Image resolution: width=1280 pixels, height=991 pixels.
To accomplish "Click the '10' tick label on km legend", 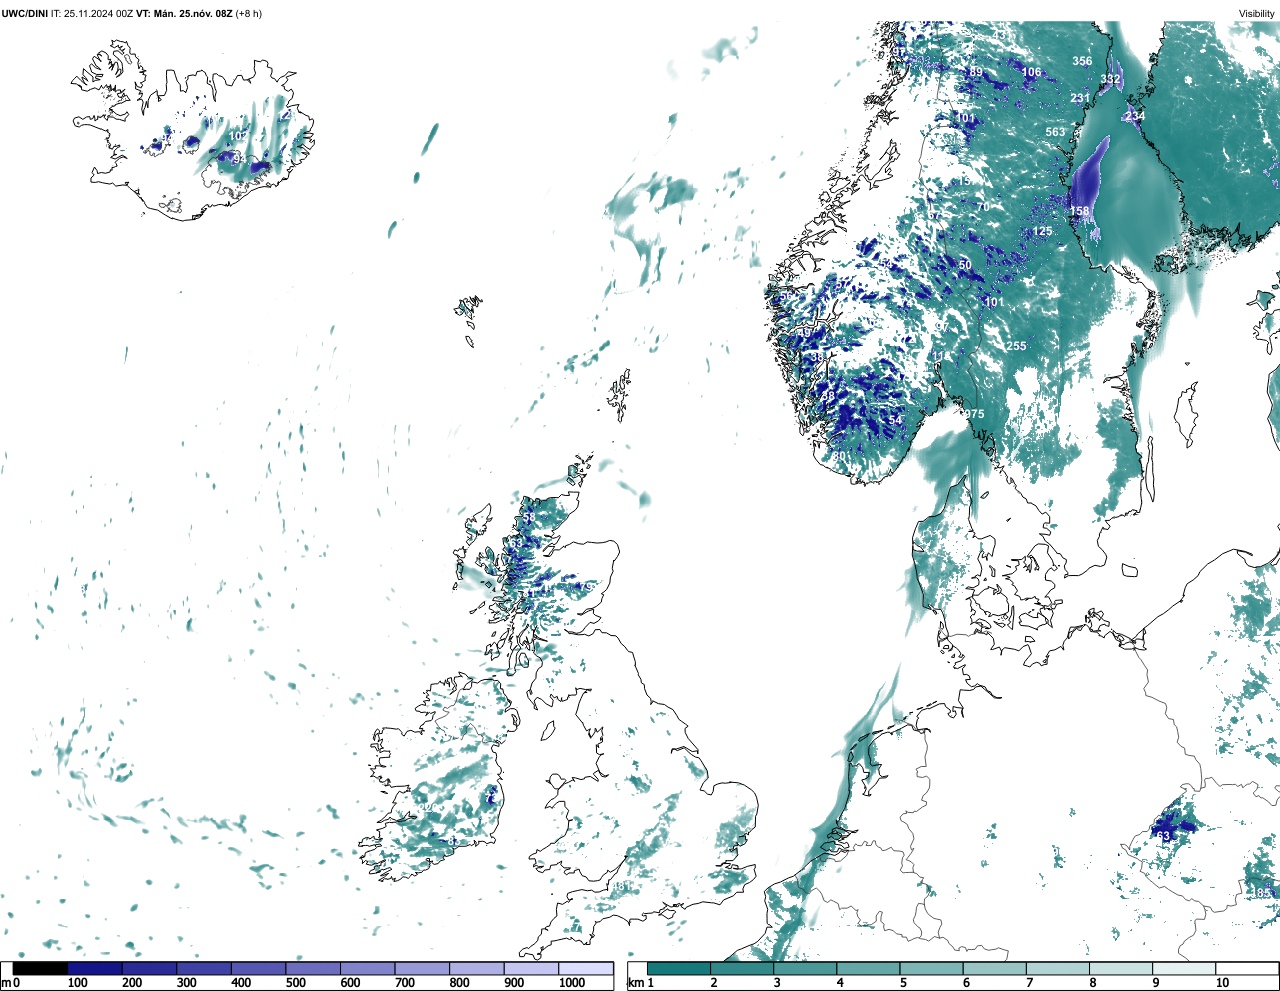I will click(x=1222, y=983).
